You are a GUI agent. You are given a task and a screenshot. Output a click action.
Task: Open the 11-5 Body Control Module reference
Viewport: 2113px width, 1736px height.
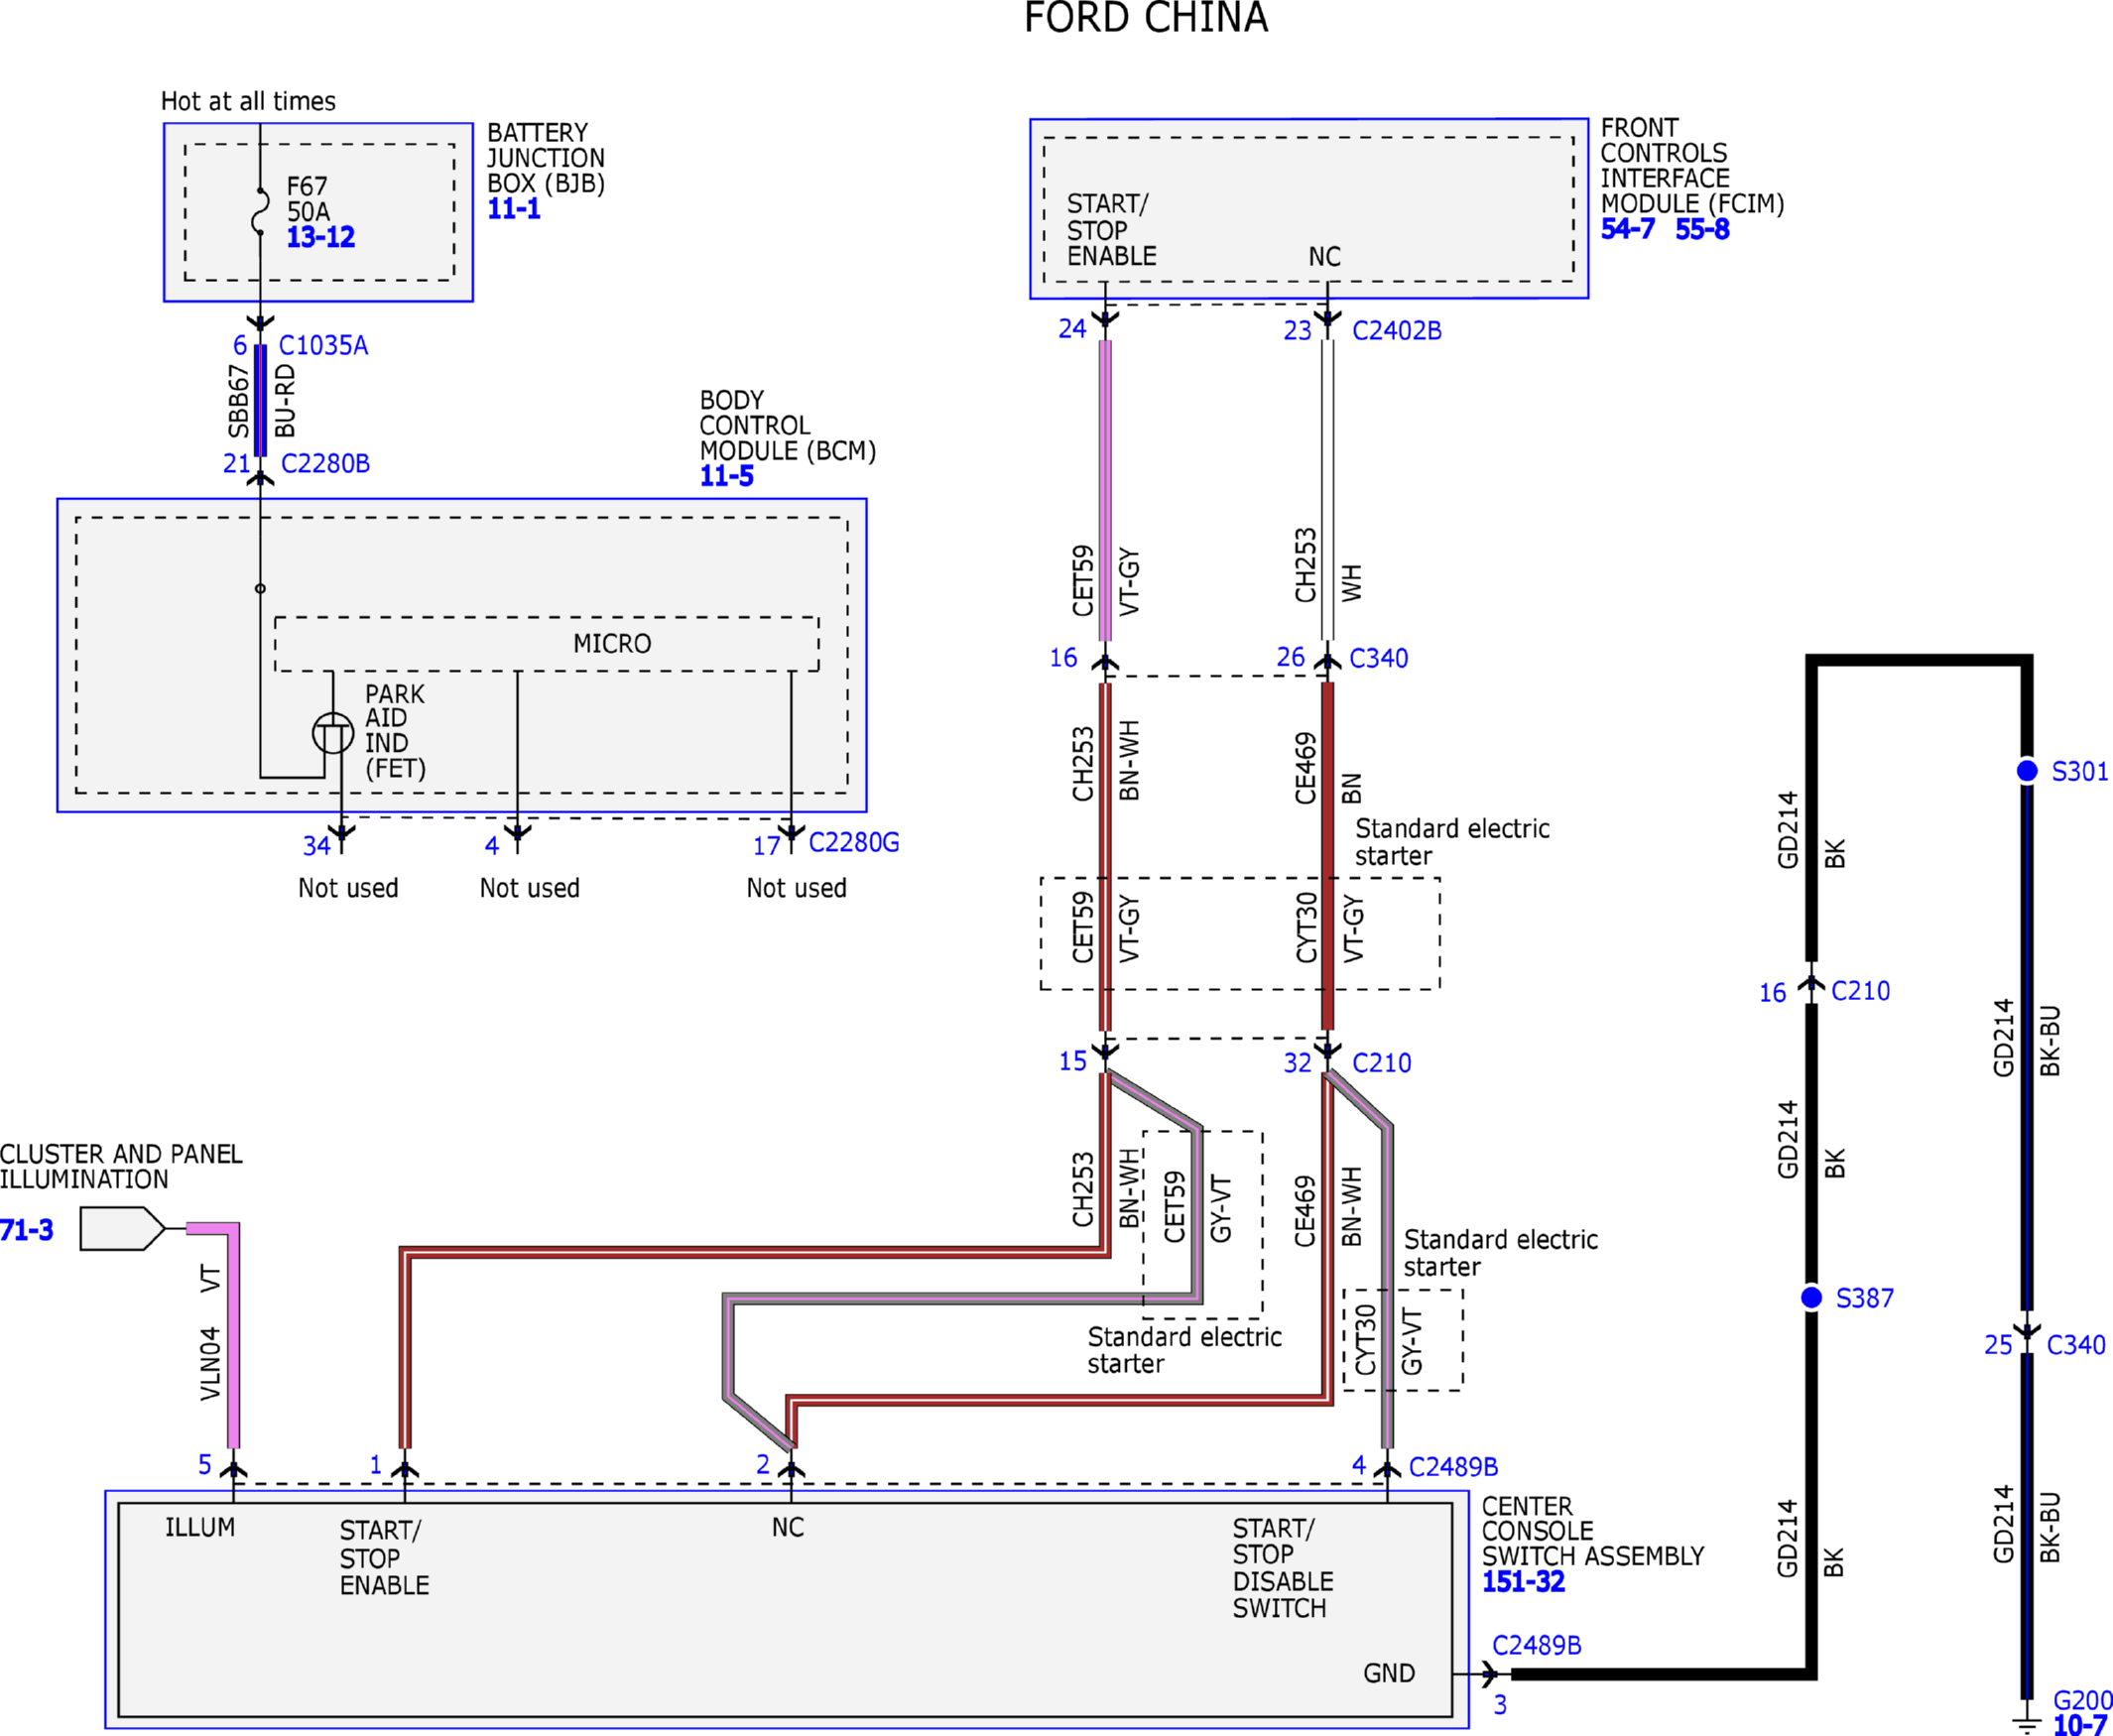[x=727, y=476]
